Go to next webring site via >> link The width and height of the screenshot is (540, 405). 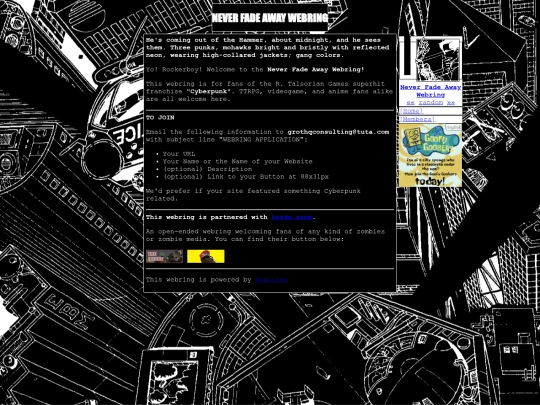coord(451,103)
